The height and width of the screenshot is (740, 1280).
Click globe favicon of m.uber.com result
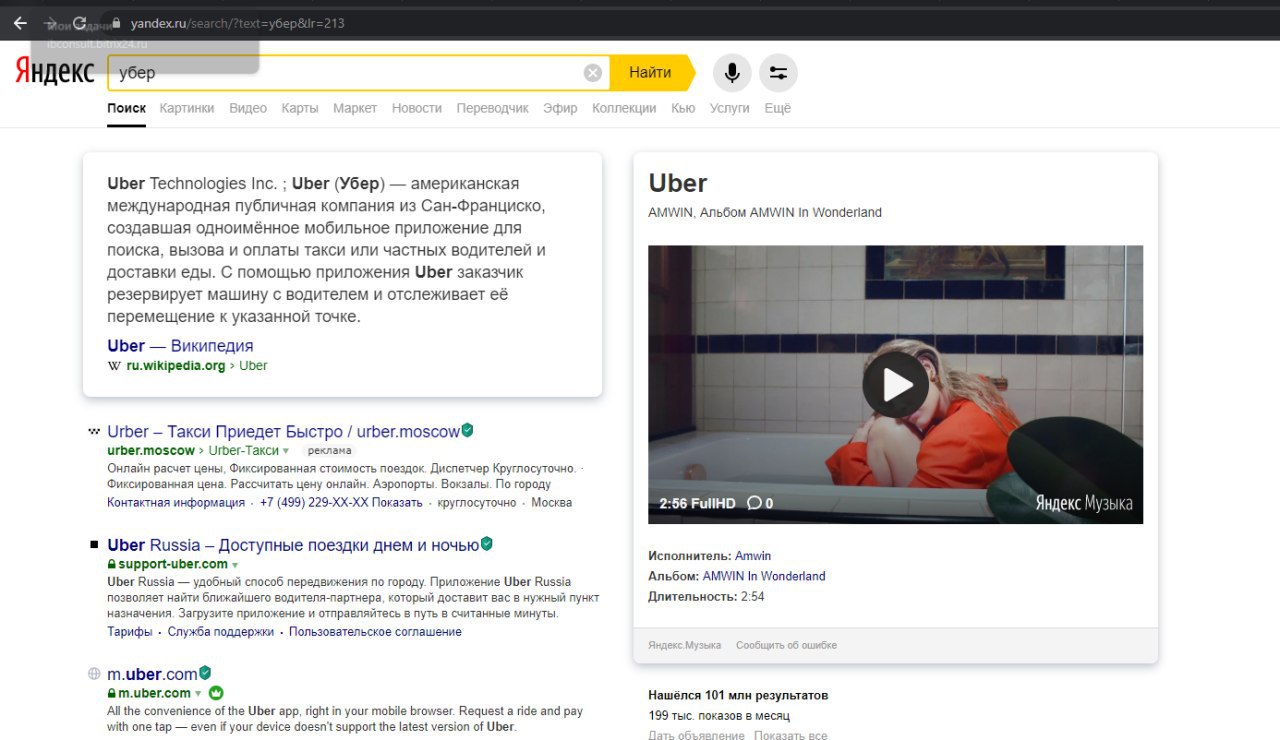tap(94, 674)
